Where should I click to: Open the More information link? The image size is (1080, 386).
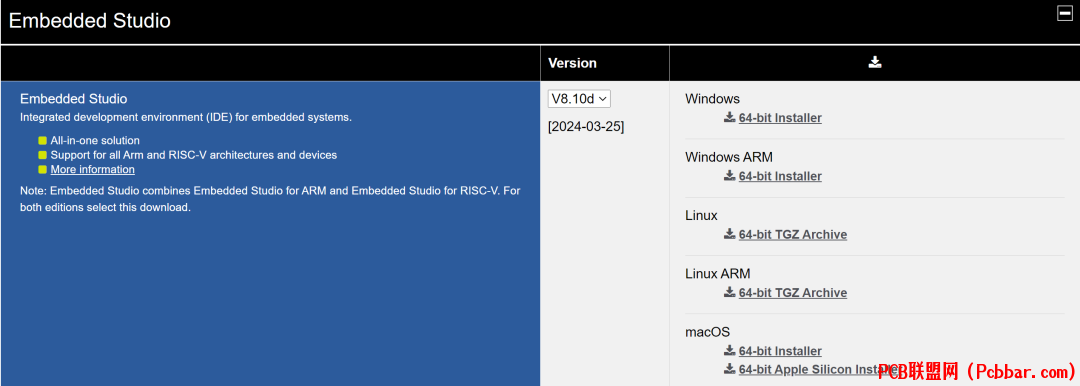coord(92,170)
